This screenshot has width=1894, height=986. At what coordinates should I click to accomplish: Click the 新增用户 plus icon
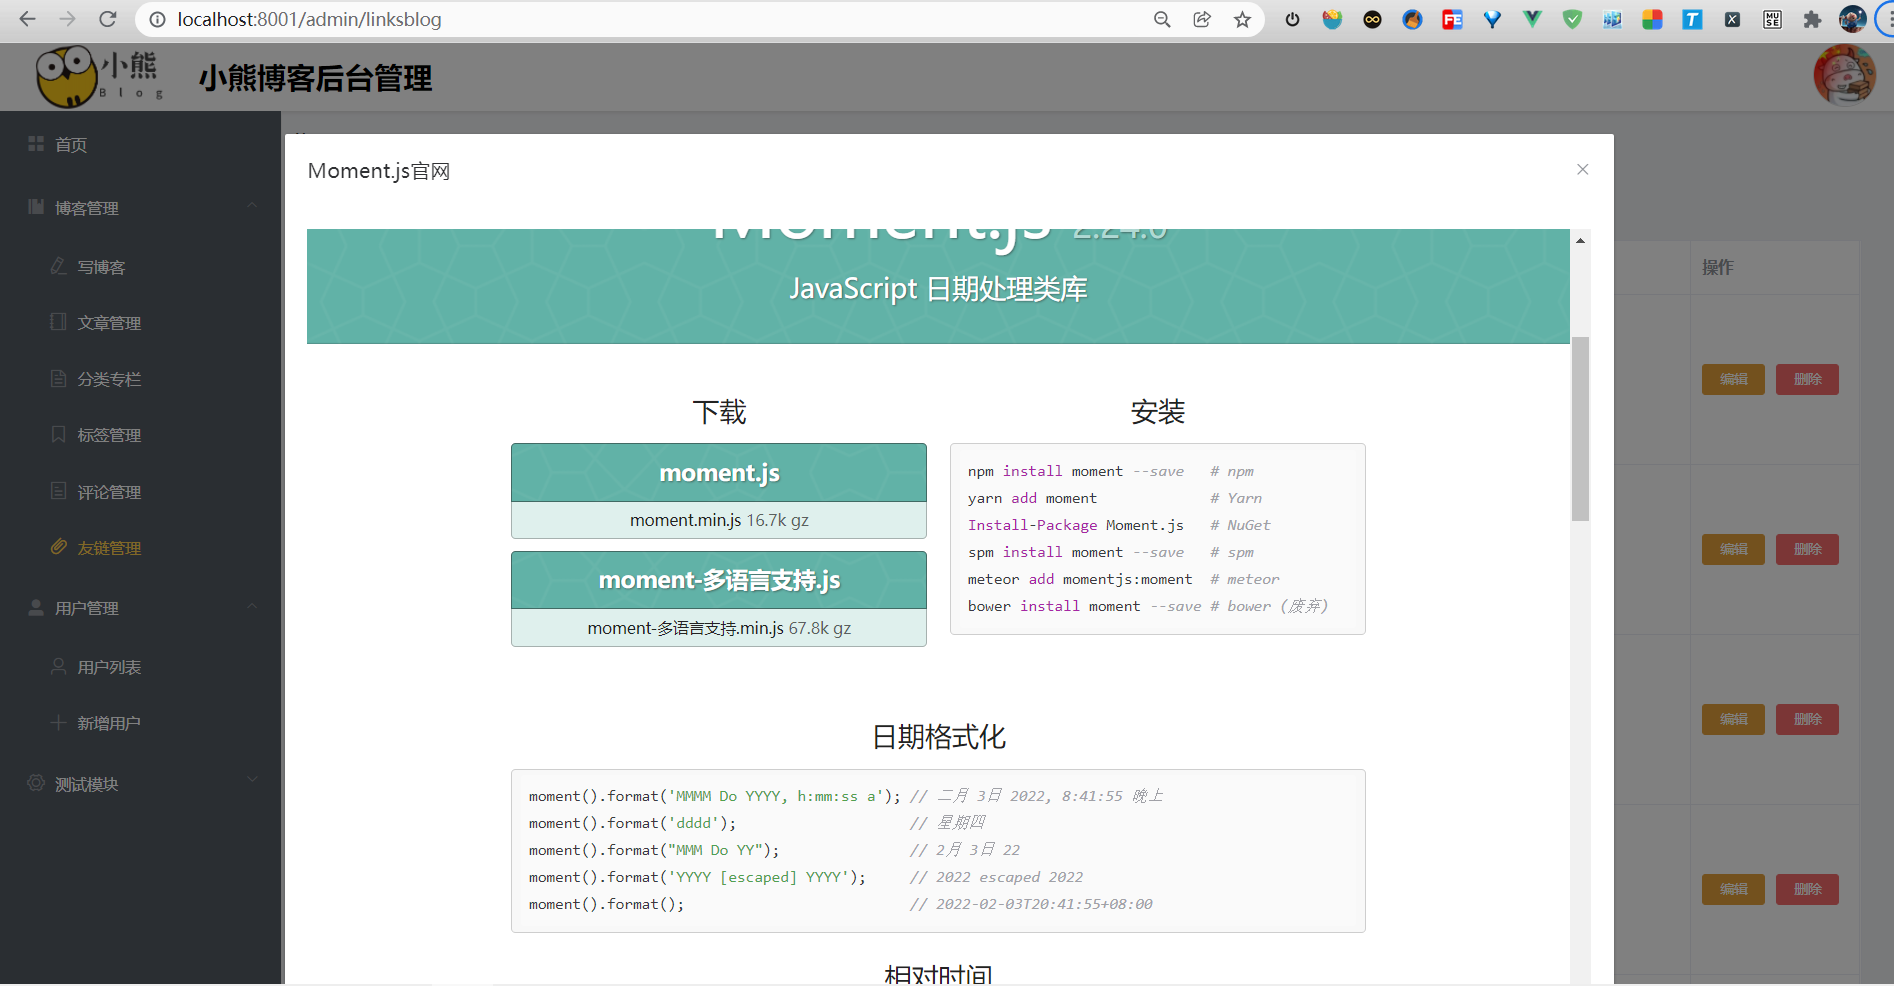coord(59,722)
